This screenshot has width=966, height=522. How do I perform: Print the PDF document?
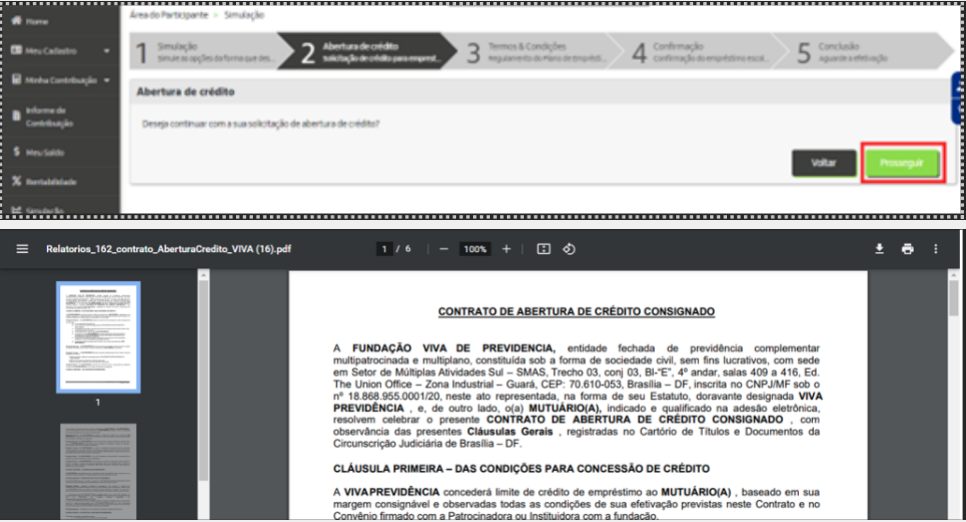coord(907,249)
